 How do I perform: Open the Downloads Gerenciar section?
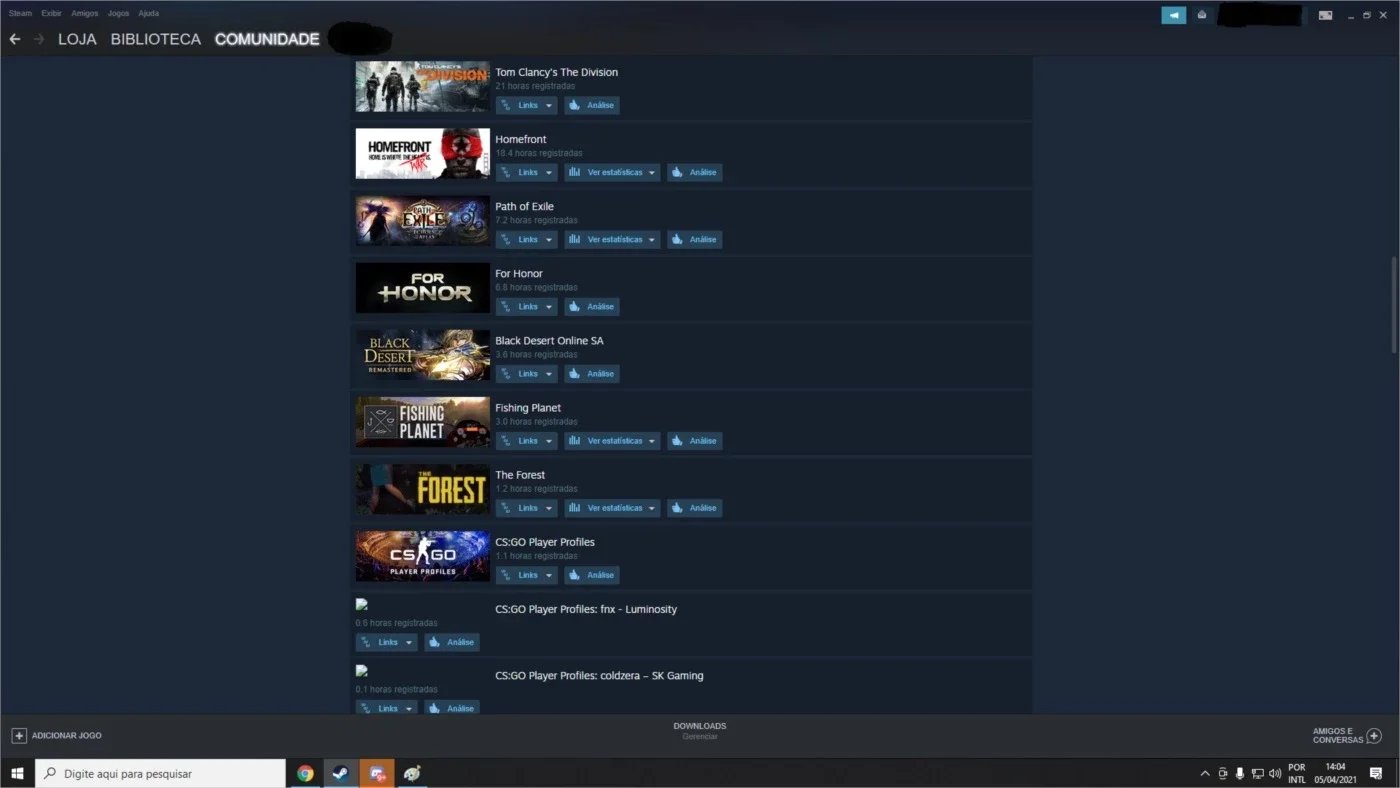(700, 731)
